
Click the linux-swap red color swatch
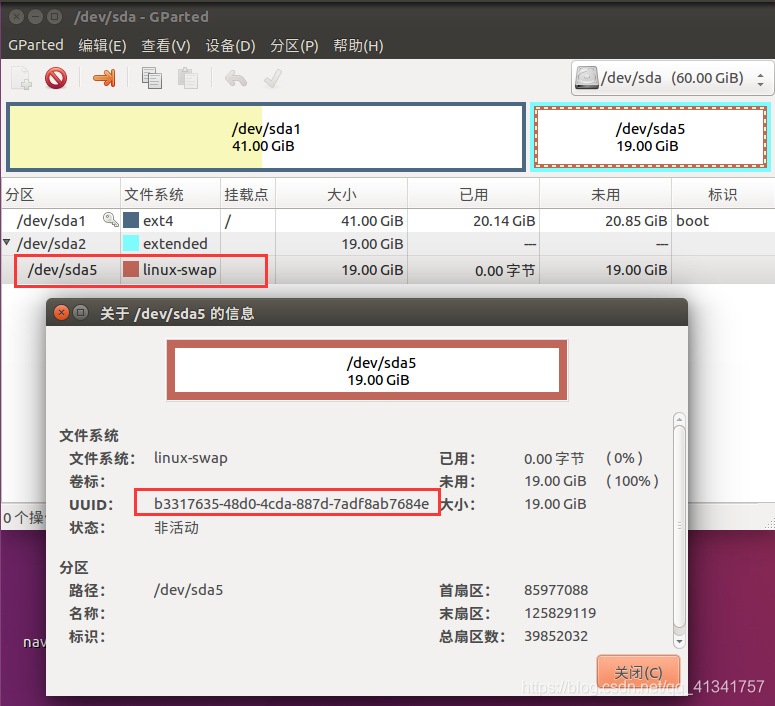[x=130, y=269]
